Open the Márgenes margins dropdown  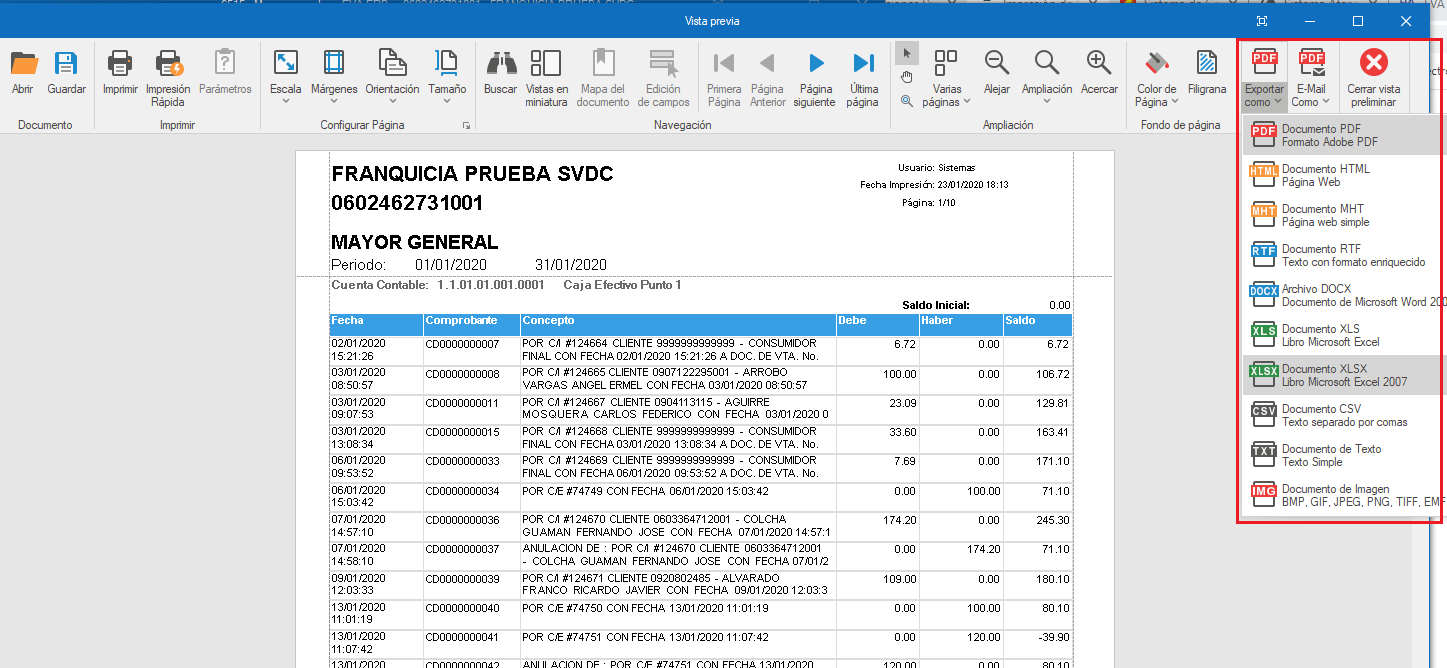(x=334, y=78)
